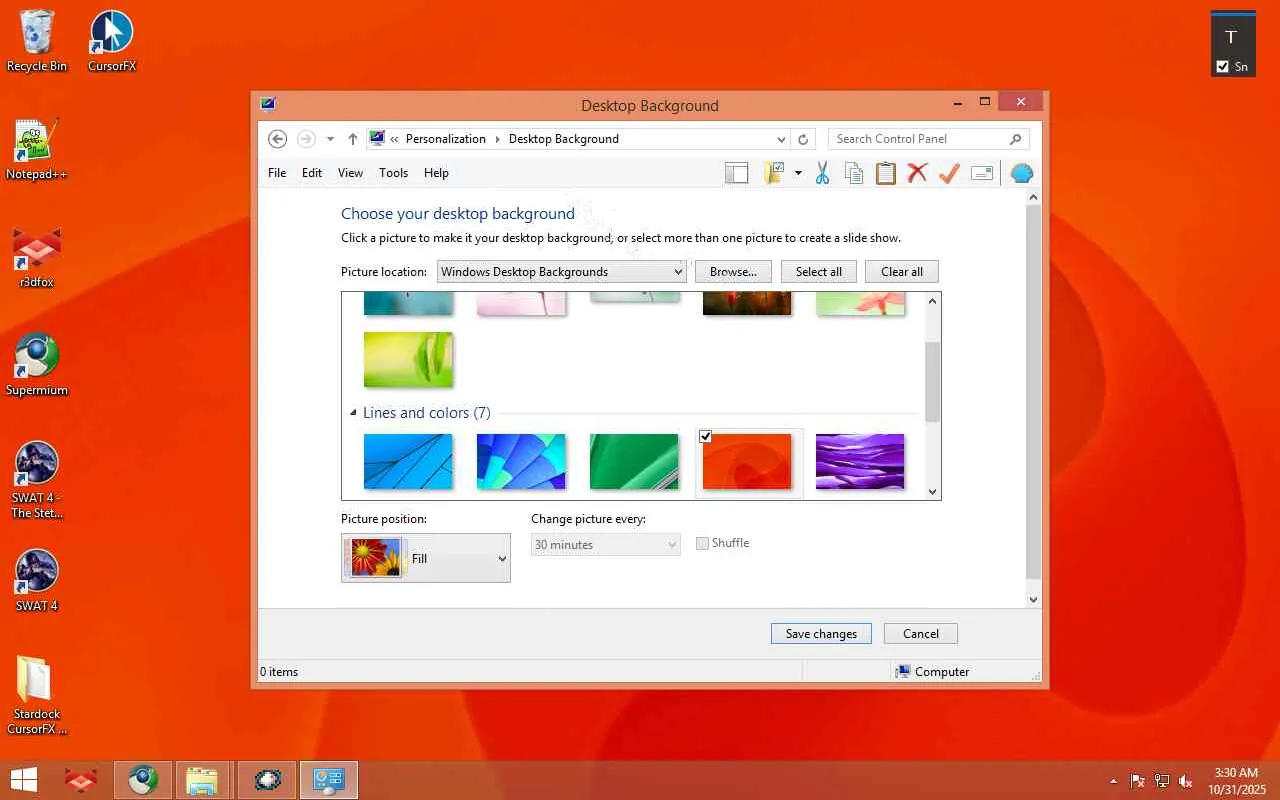Viewport: 1280px width, 800px height.
Task: Toggle the Sn checkbox in top-right widget
Action: coord(1222,67)
